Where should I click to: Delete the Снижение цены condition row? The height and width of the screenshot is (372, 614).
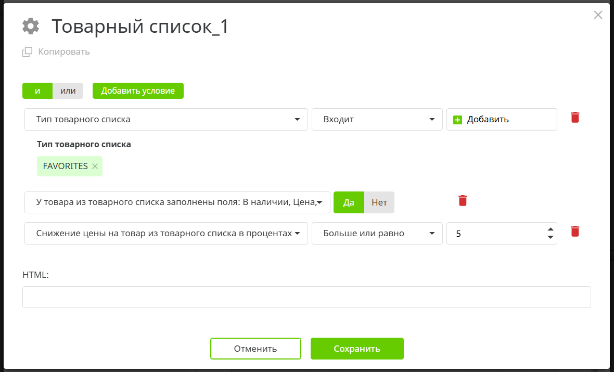pyautogui.click(x=575, y=231)
